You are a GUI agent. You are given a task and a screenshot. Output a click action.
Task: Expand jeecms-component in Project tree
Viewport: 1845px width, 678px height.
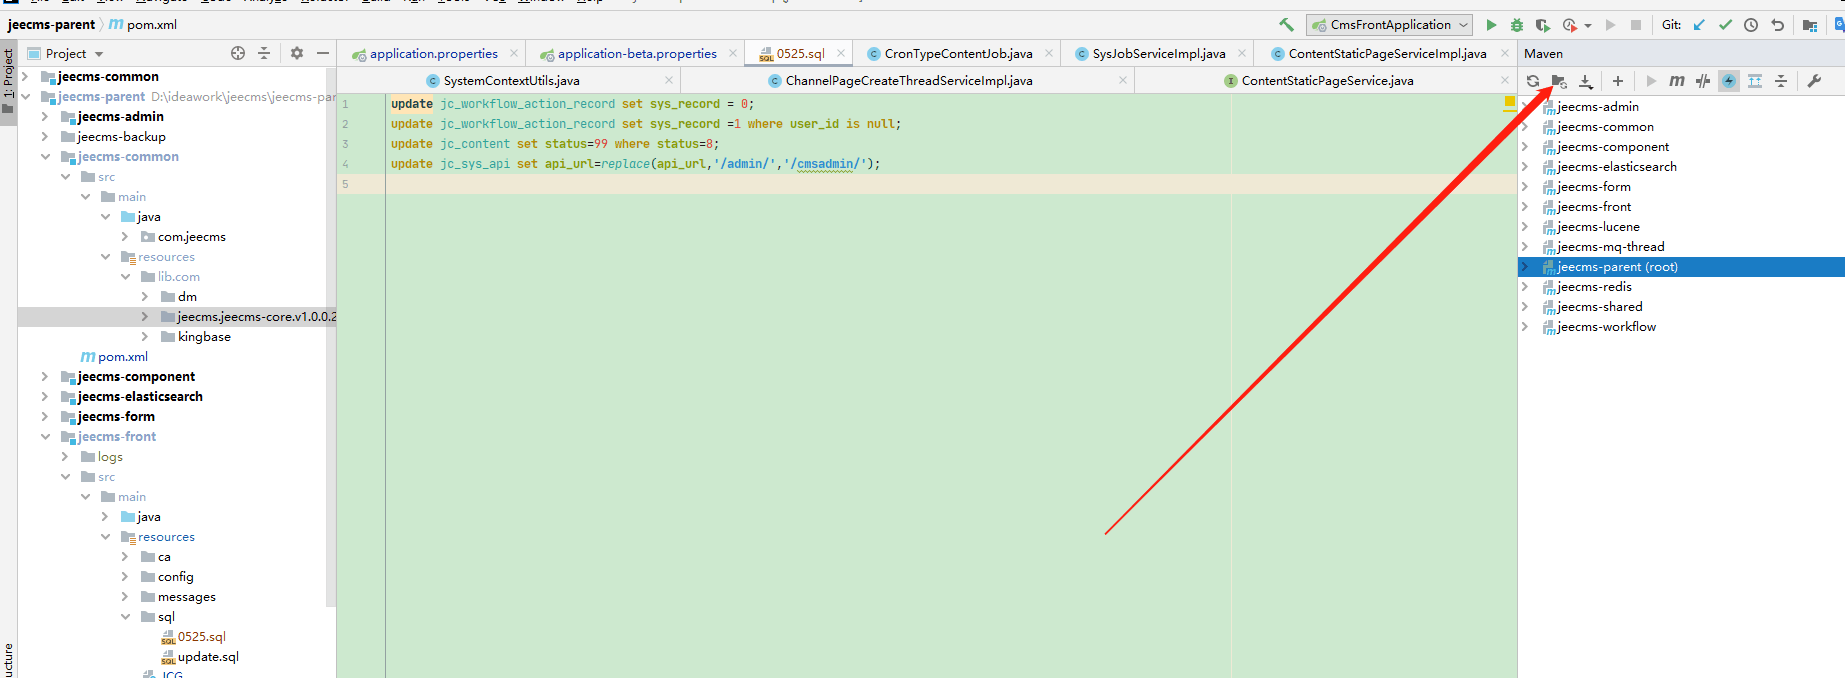coord(44,377)
